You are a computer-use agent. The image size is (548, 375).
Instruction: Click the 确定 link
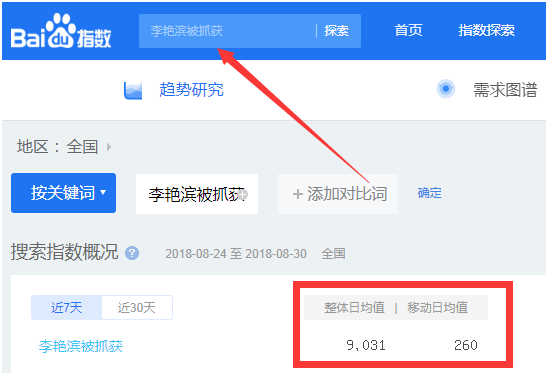point(430,193)
